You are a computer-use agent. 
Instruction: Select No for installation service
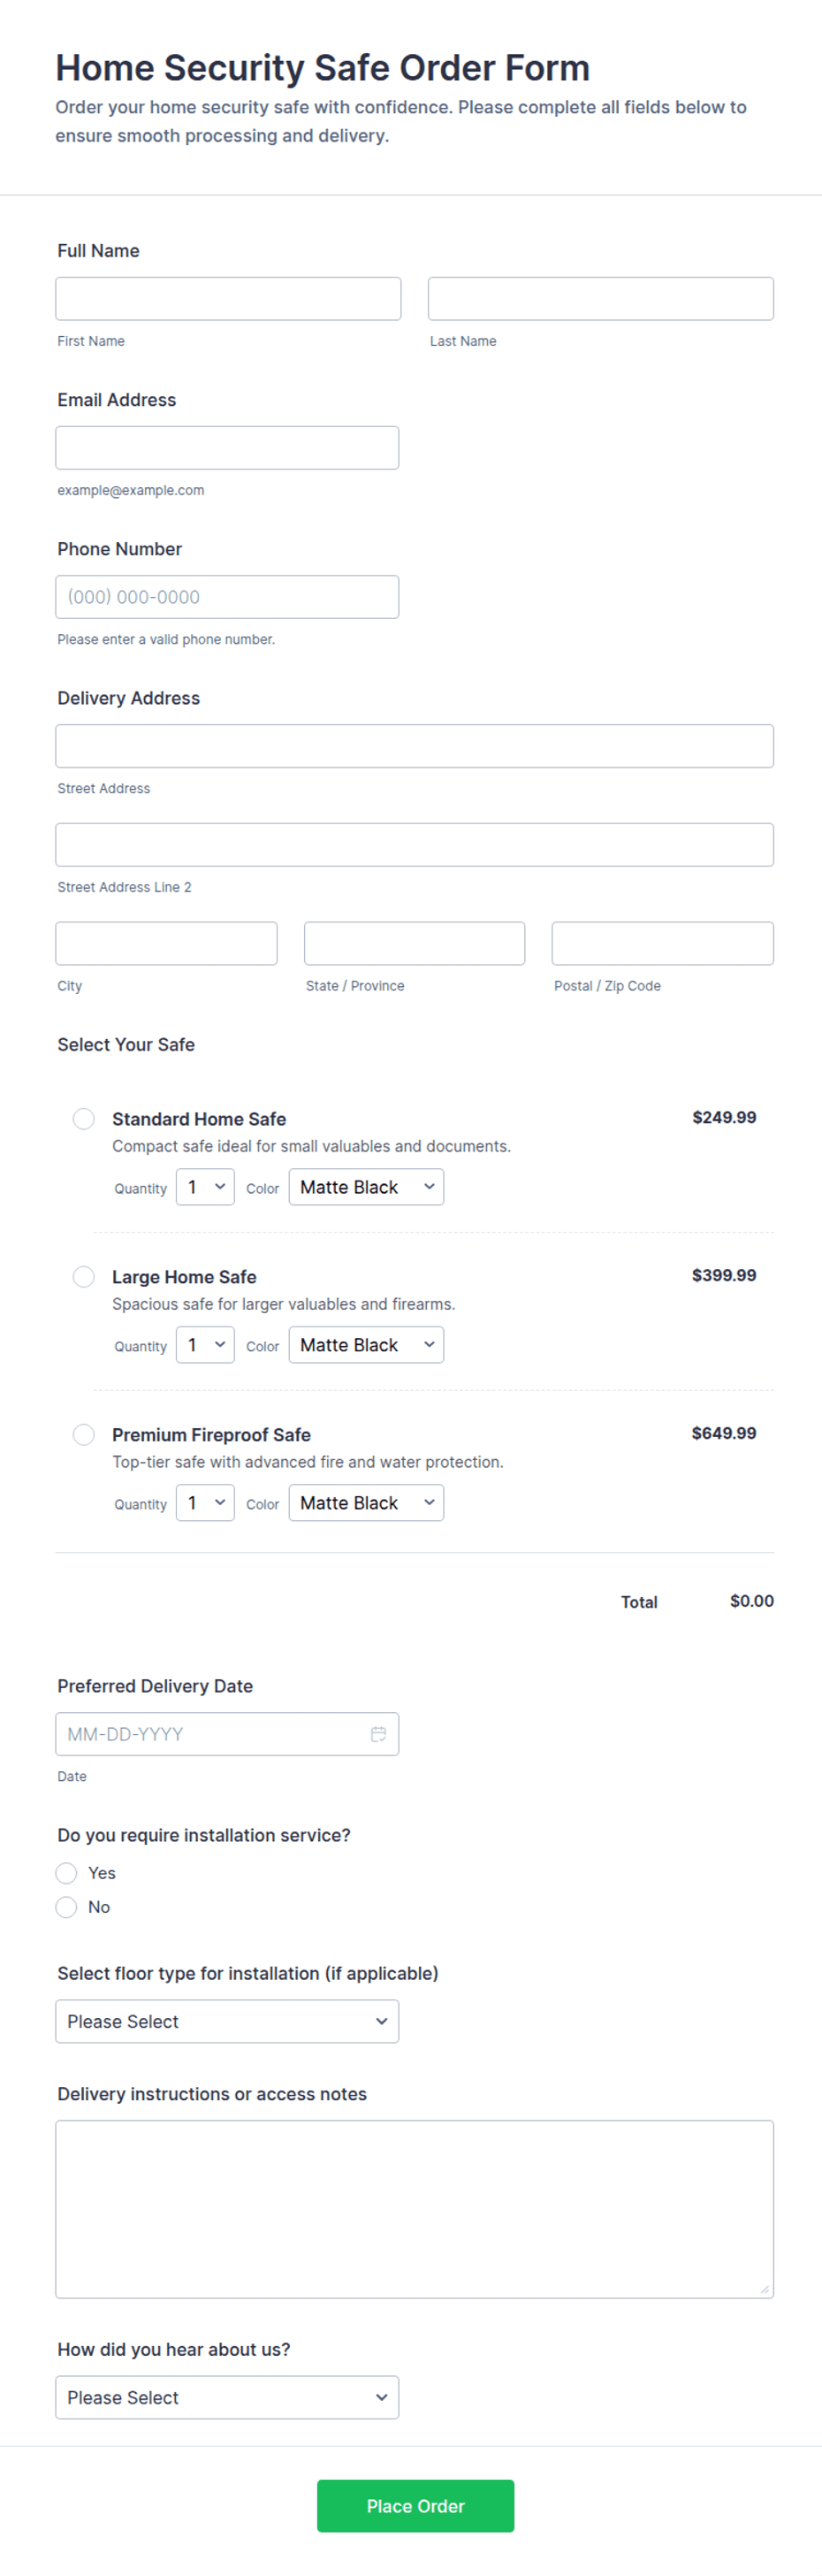coord(66,1907)
